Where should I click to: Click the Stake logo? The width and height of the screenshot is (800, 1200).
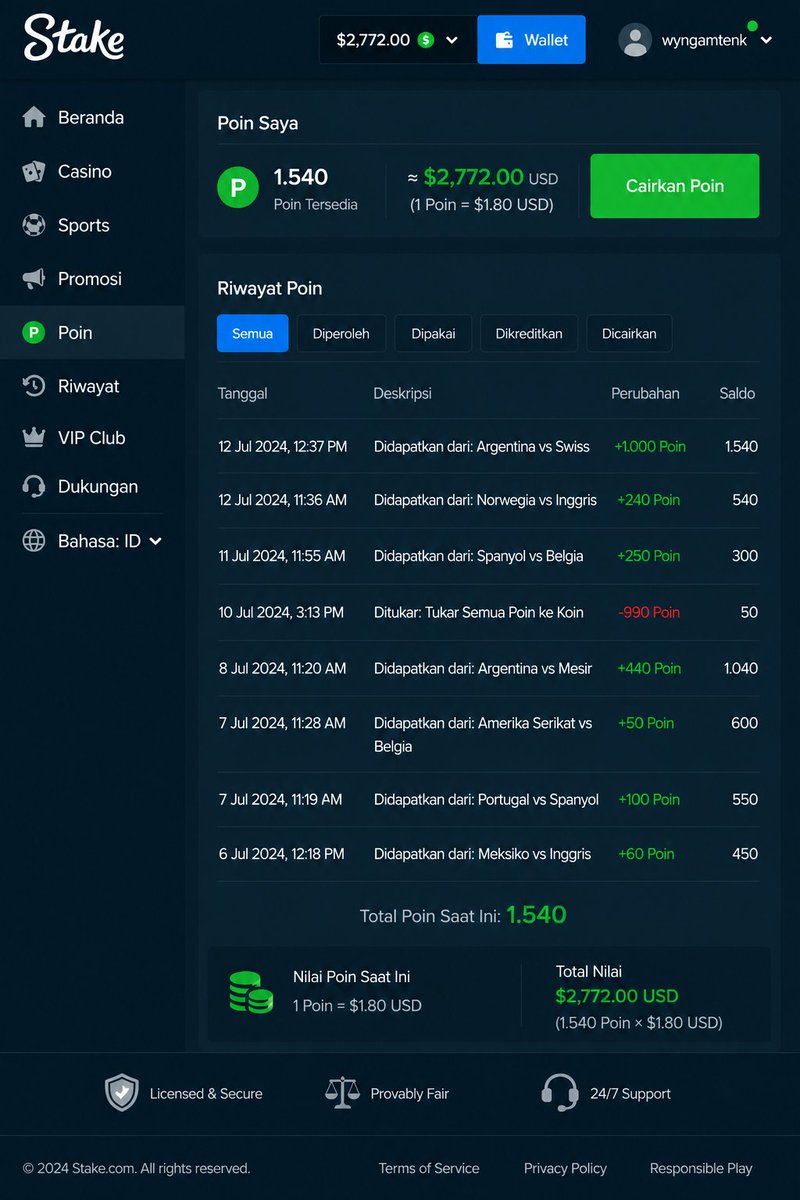74,38
